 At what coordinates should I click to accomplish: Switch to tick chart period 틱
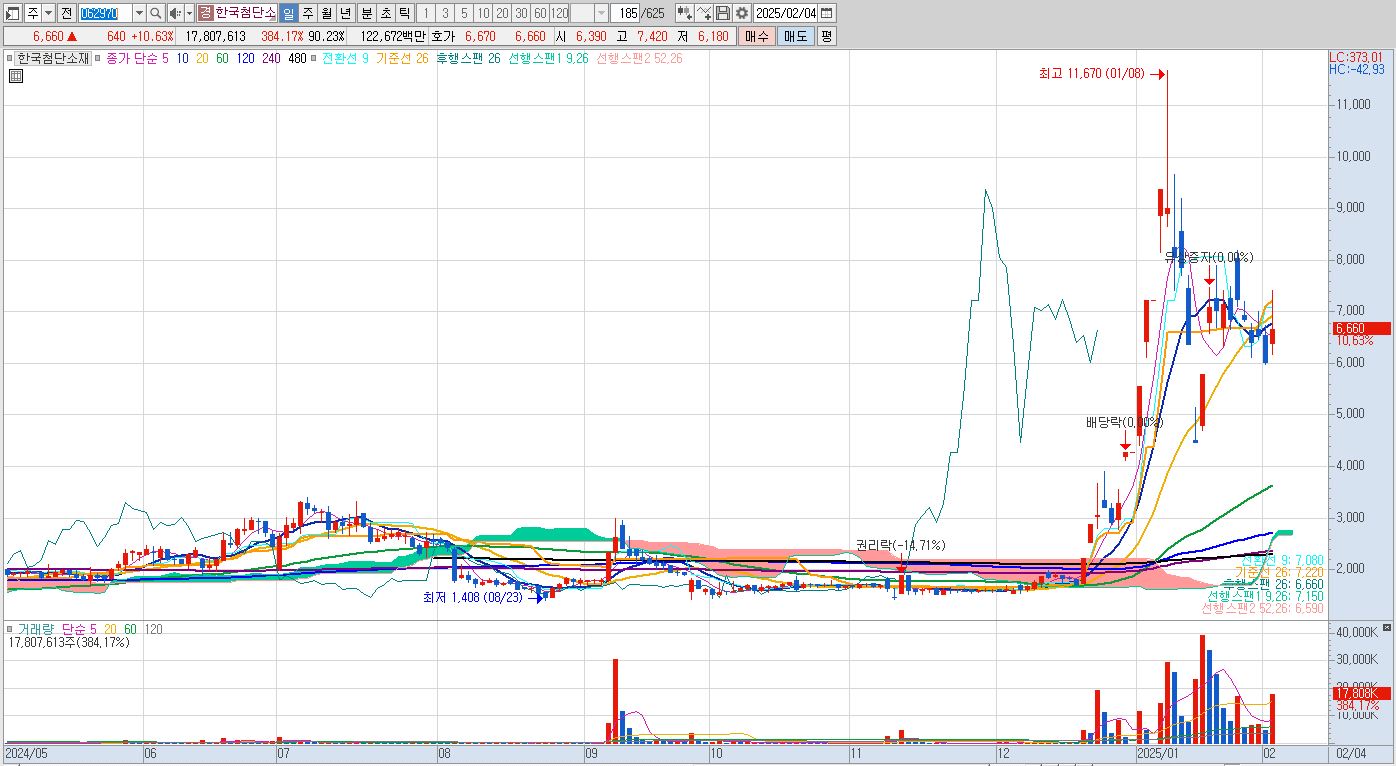[404, 13]
